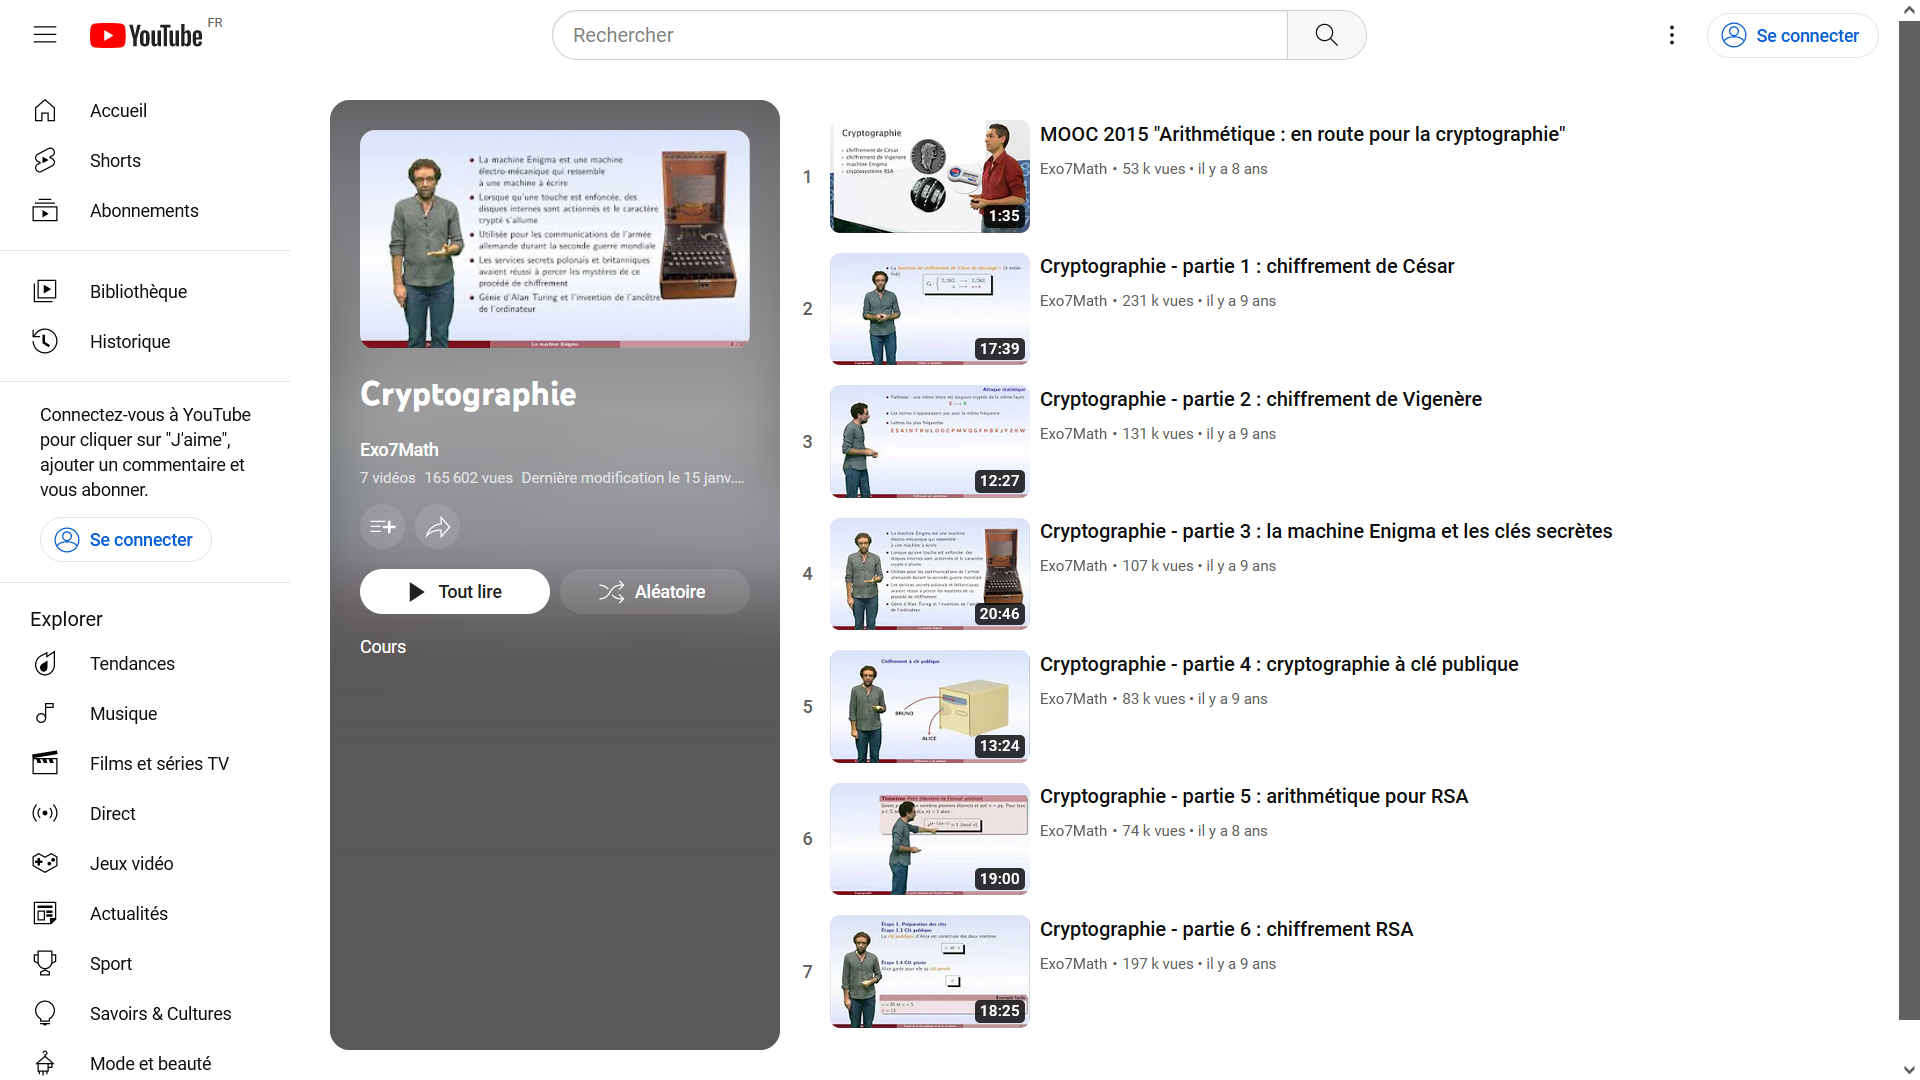
Task: Click the large Cryptographie playlist cover image
Action: (555, 239)
